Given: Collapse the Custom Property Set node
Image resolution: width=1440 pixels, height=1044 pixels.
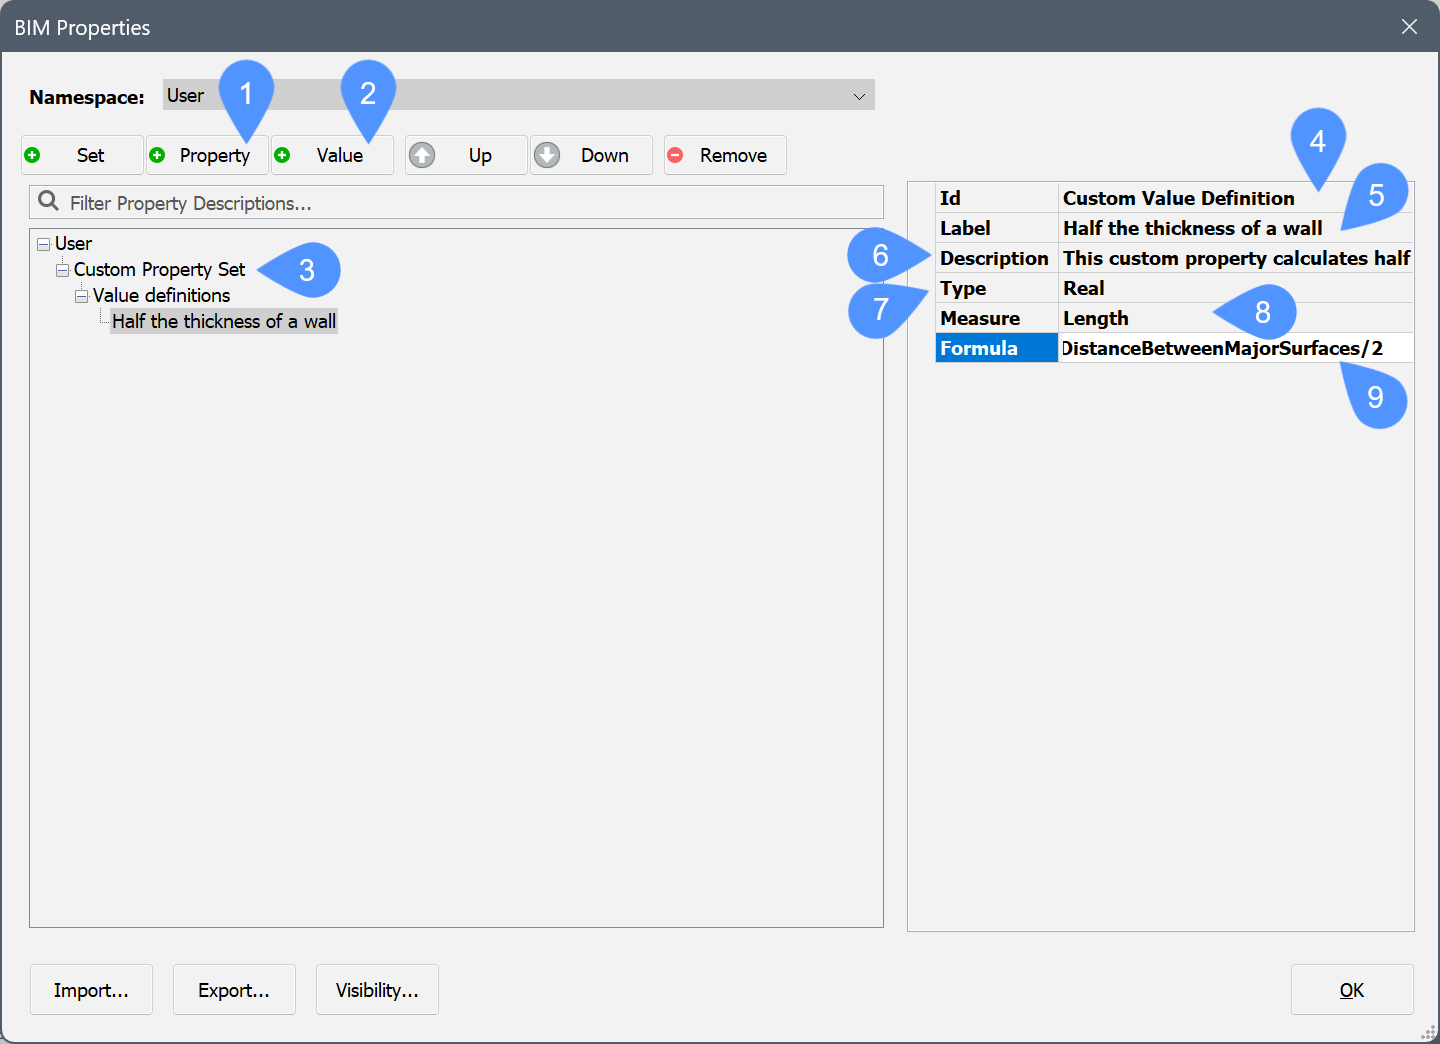Looking at the screenshot, I should pos(62,270).
